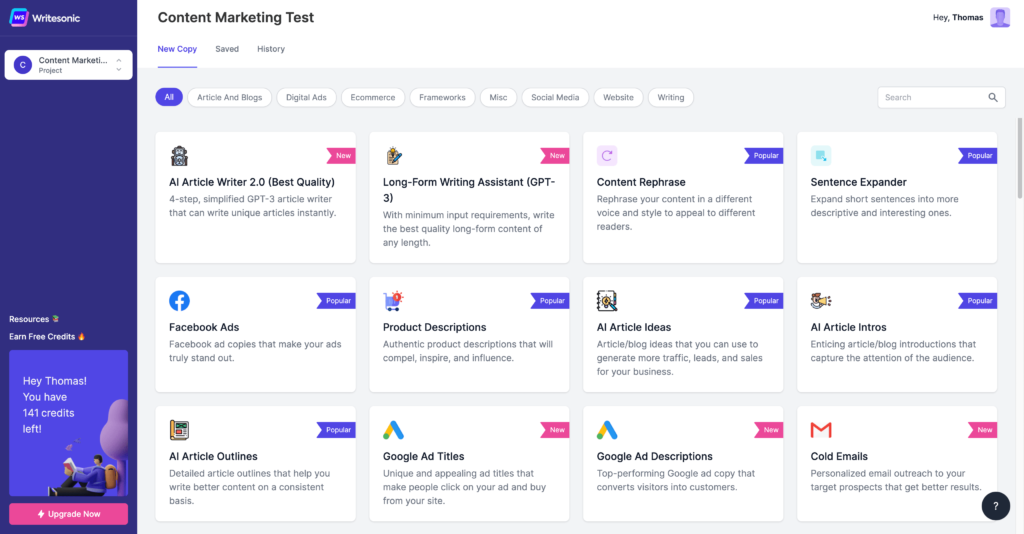Image resolution: width=1024 pixels, height=534 pixels.
Task: Filter by Digital Ads category
Action: coord(306,97)
